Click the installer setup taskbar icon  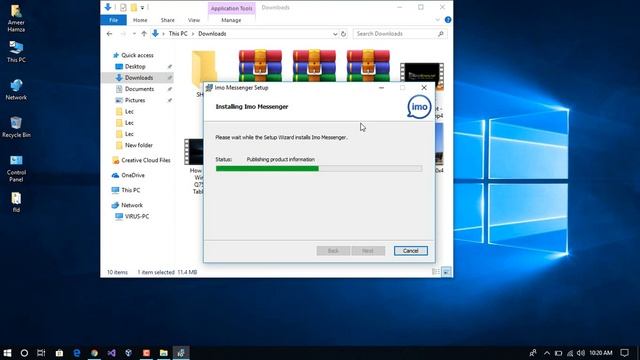point(181,353)
